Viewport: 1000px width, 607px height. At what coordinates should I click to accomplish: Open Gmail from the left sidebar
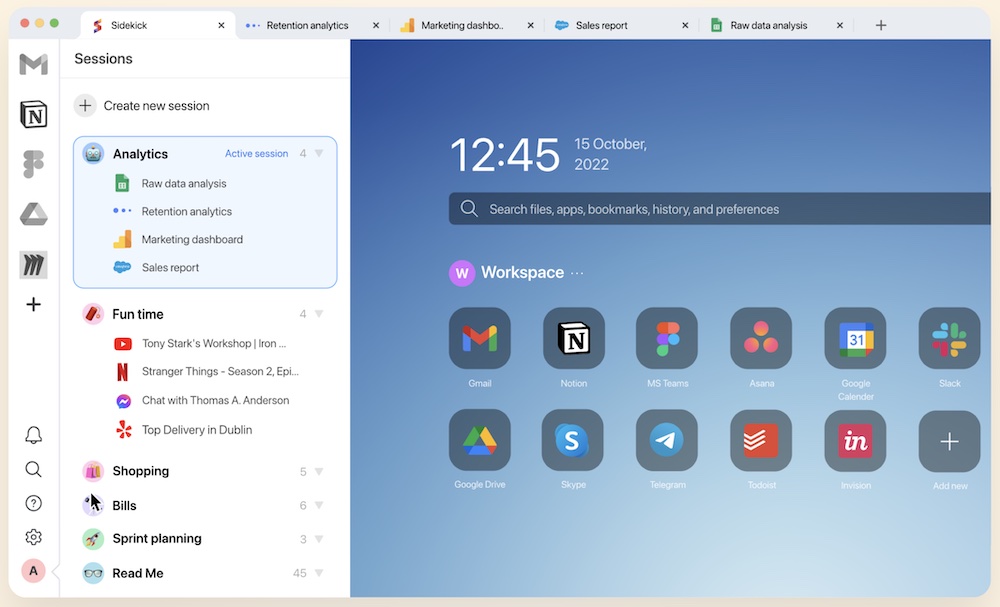tap(33, 64)
